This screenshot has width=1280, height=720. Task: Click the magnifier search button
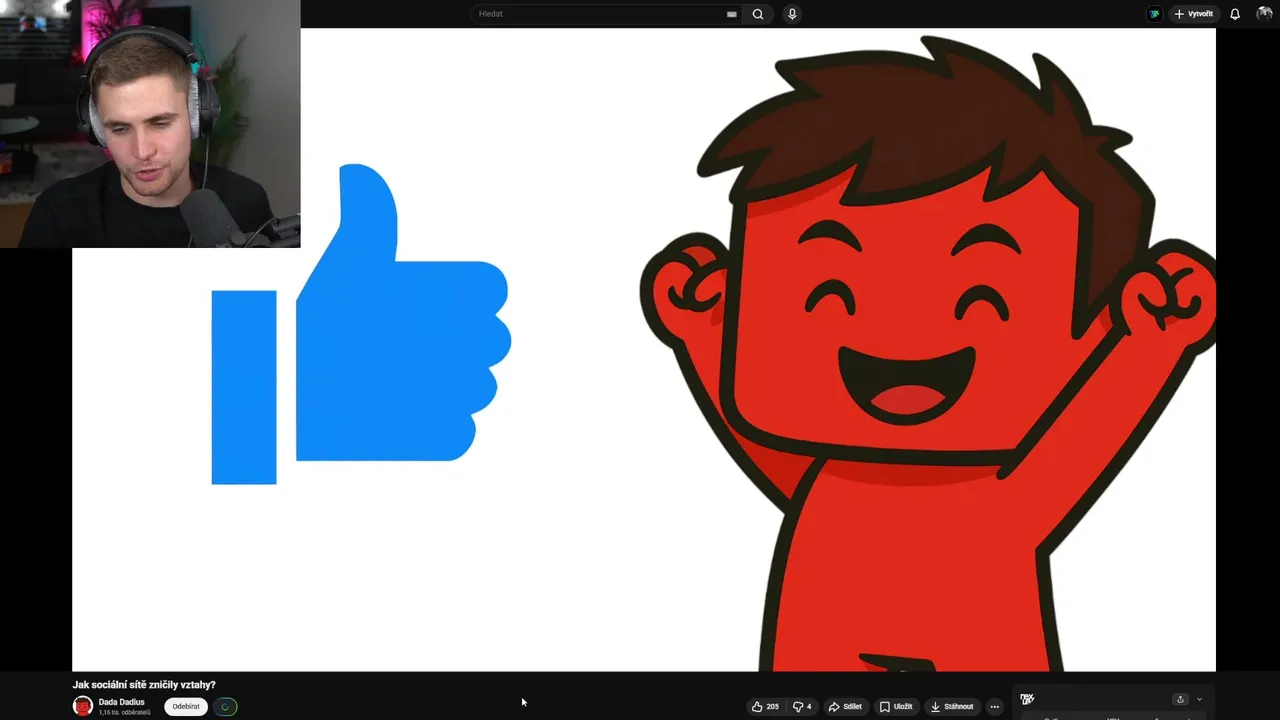[x=758, y=14]
